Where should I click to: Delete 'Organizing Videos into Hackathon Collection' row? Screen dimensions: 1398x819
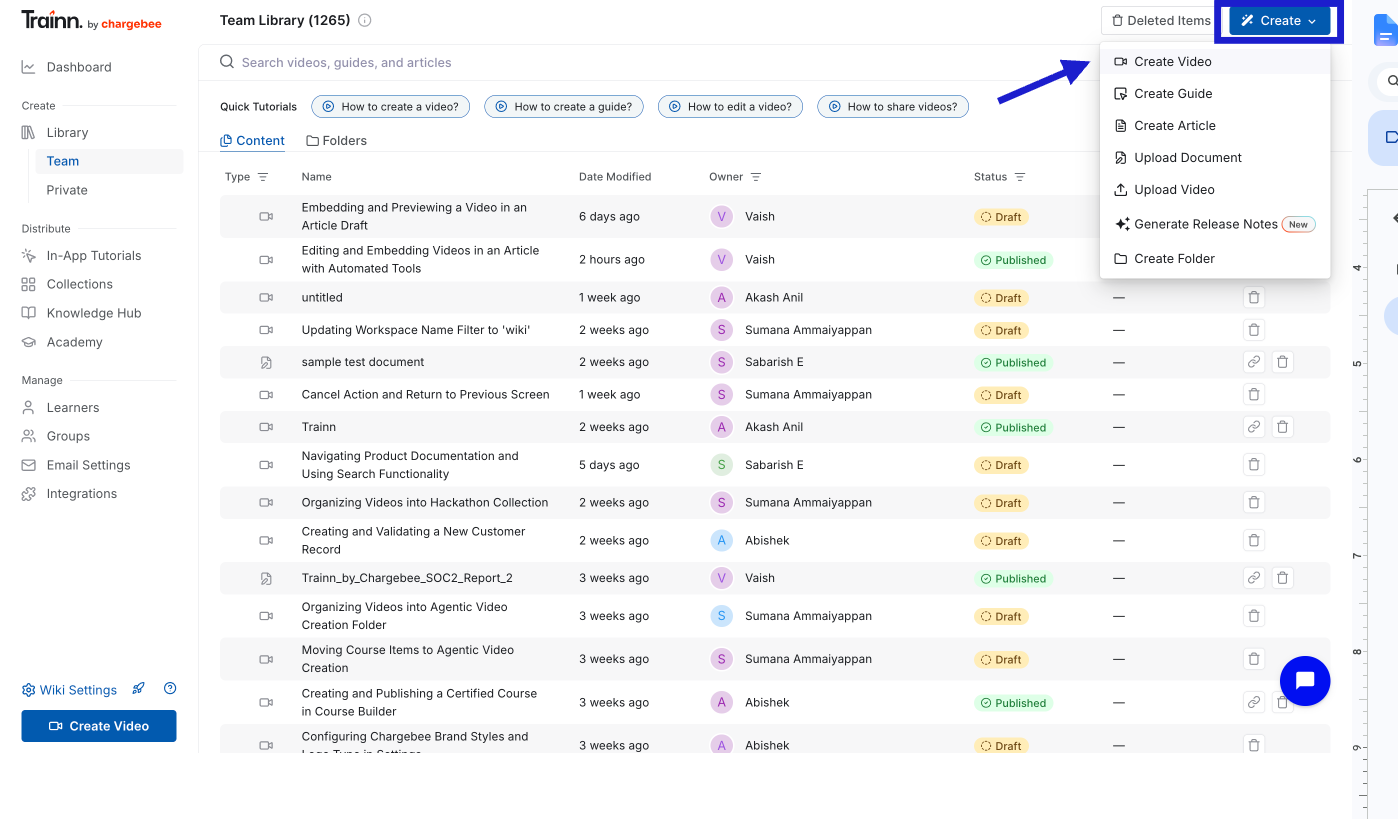coord(1254,503)
